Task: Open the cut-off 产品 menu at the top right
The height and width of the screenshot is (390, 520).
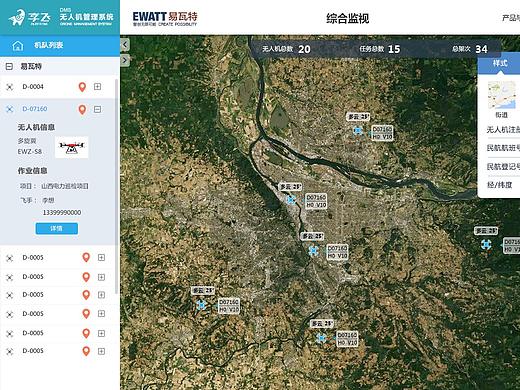Action: (x=511, y=18)
